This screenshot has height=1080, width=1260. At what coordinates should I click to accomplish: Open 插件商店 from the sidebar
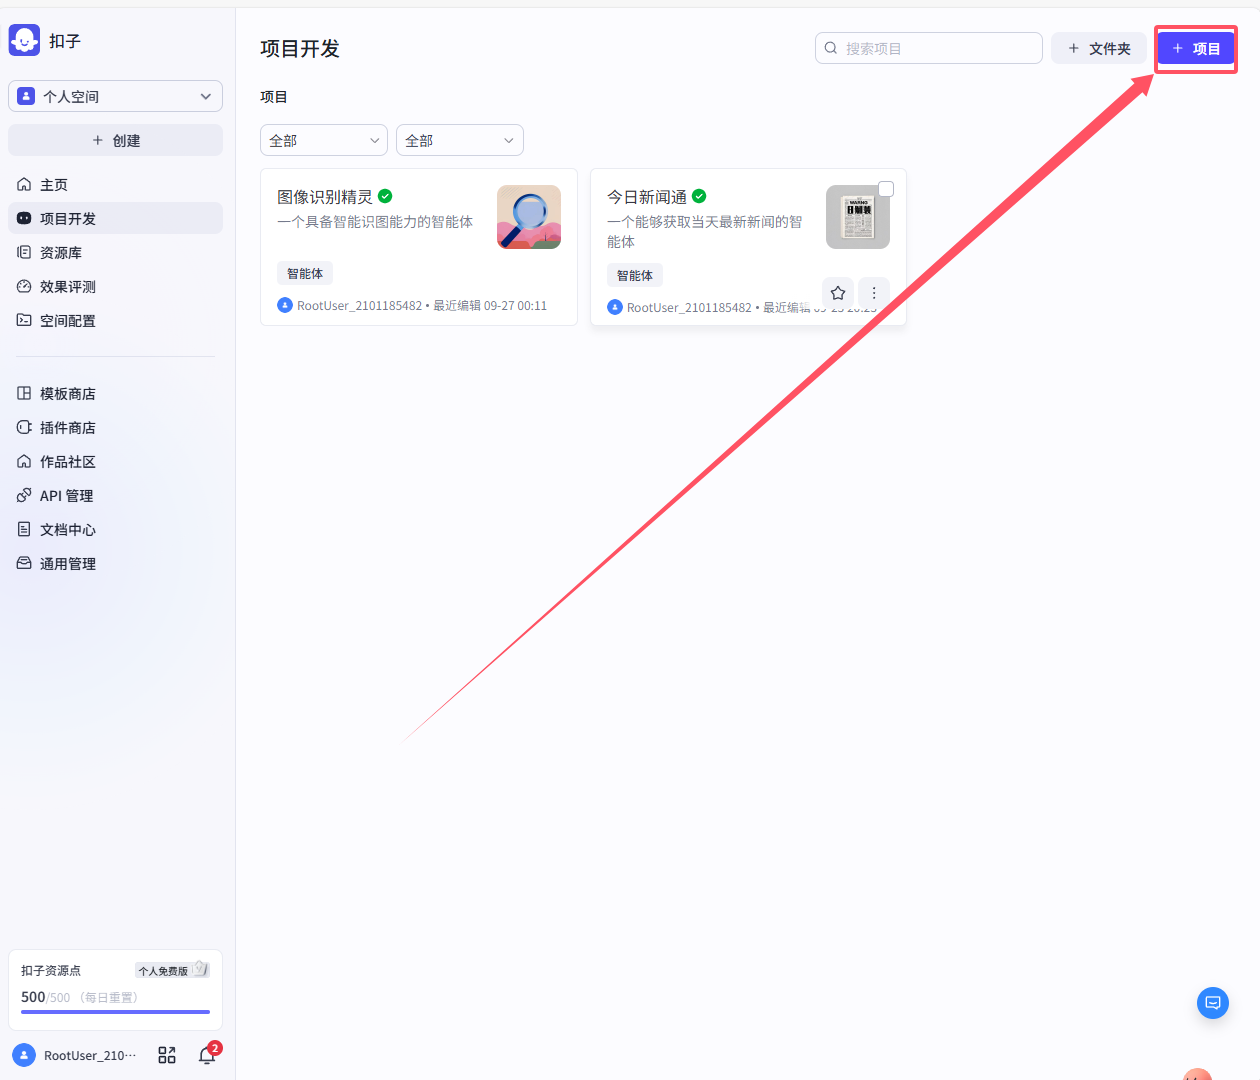click(x=67, y=428)
